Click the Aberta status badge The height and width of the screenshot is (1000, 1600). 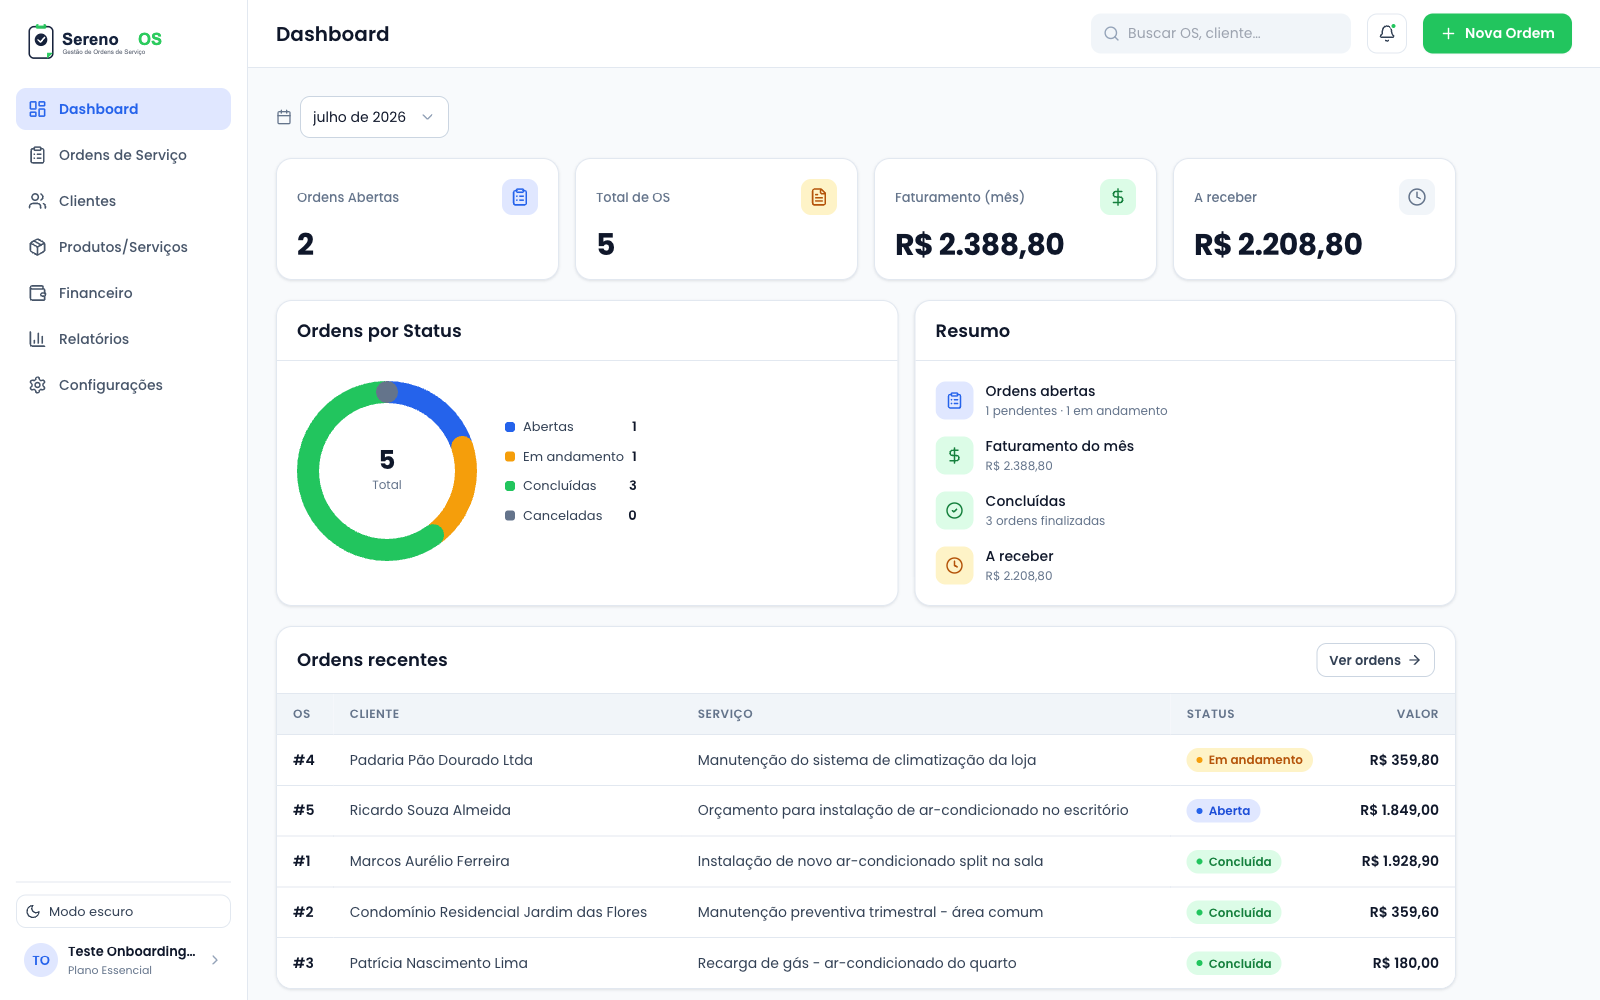pyautogui.click(x=1223, y=811)
